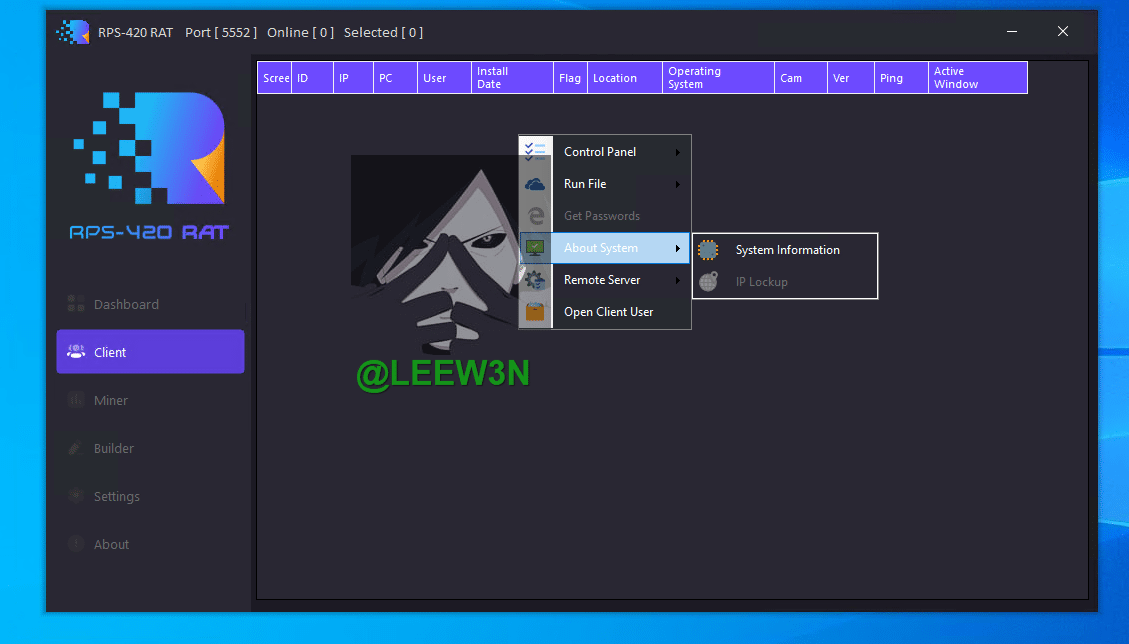Click the Miner icon in the sidebar

tap(75, 400)
